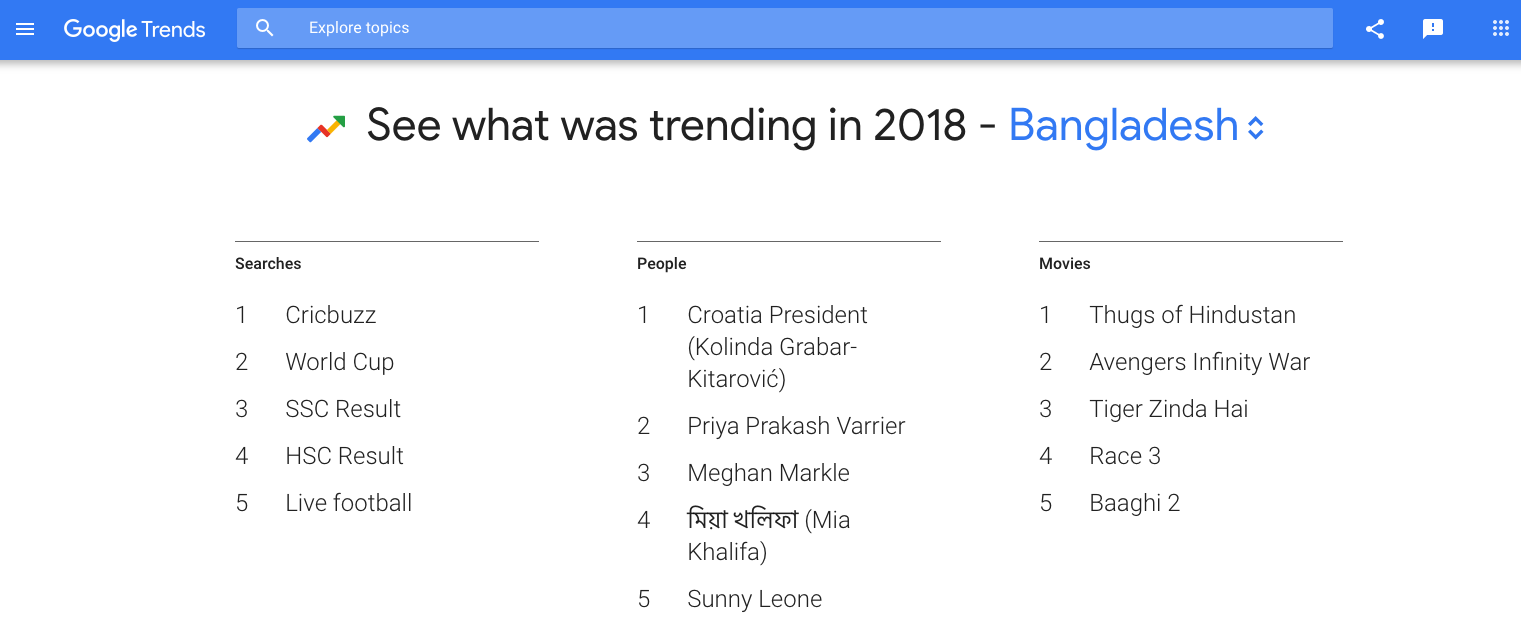Open the SSC Result entry
The width and height of the screenshot is (1521, 630).
click(x=342, y=409)
